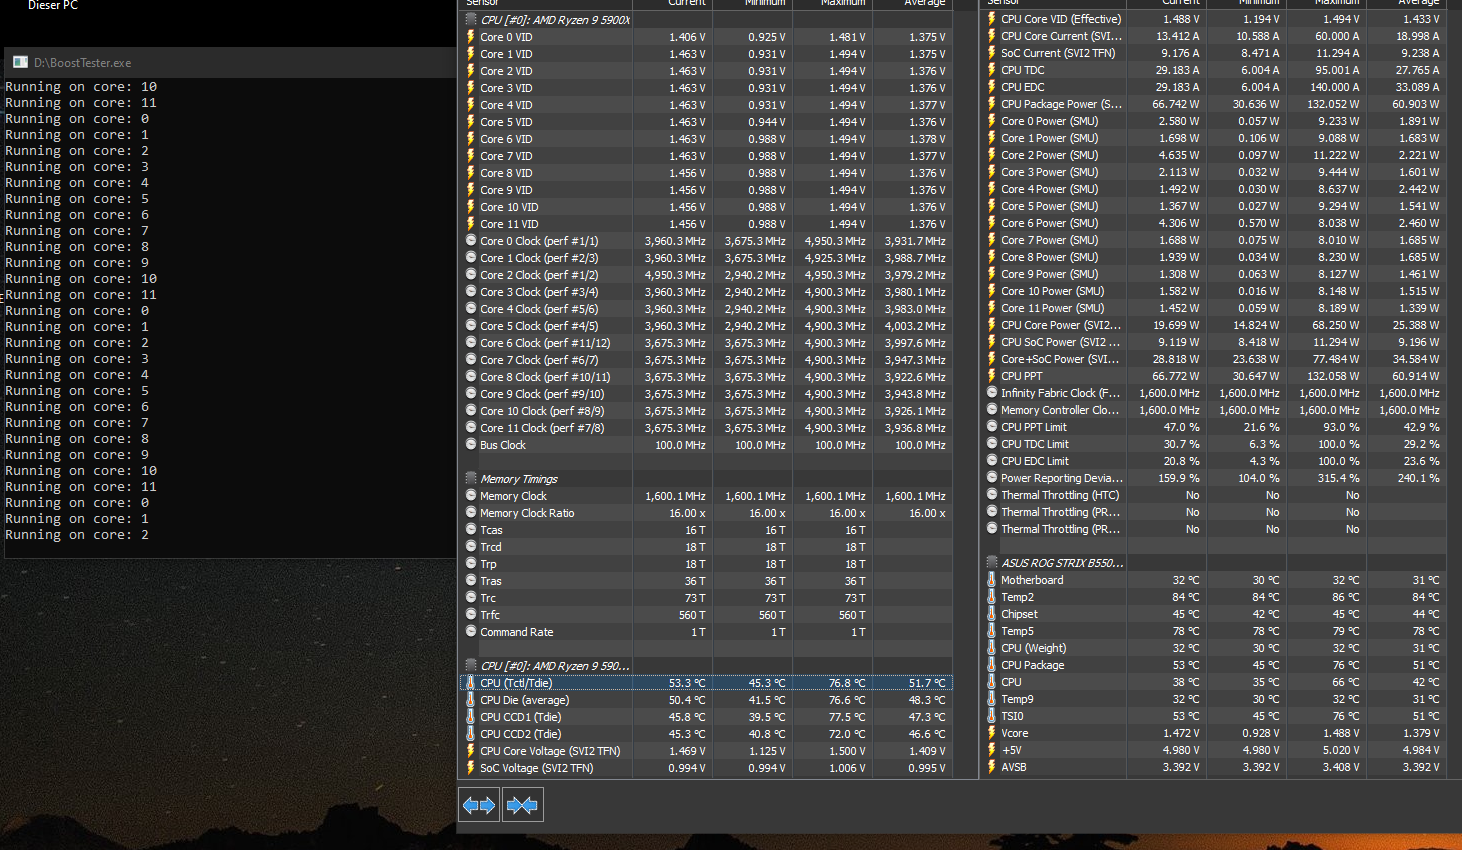
Task: Select the CPU [#0]: AMD Ryzen 9 5900X group header
Action: point(706,20)
